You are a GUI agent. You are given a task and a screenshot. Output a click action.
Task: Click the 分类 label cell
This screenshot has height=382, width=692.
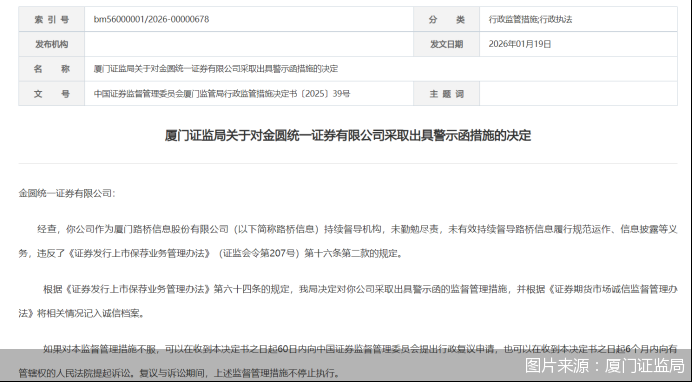coord(446,19)
